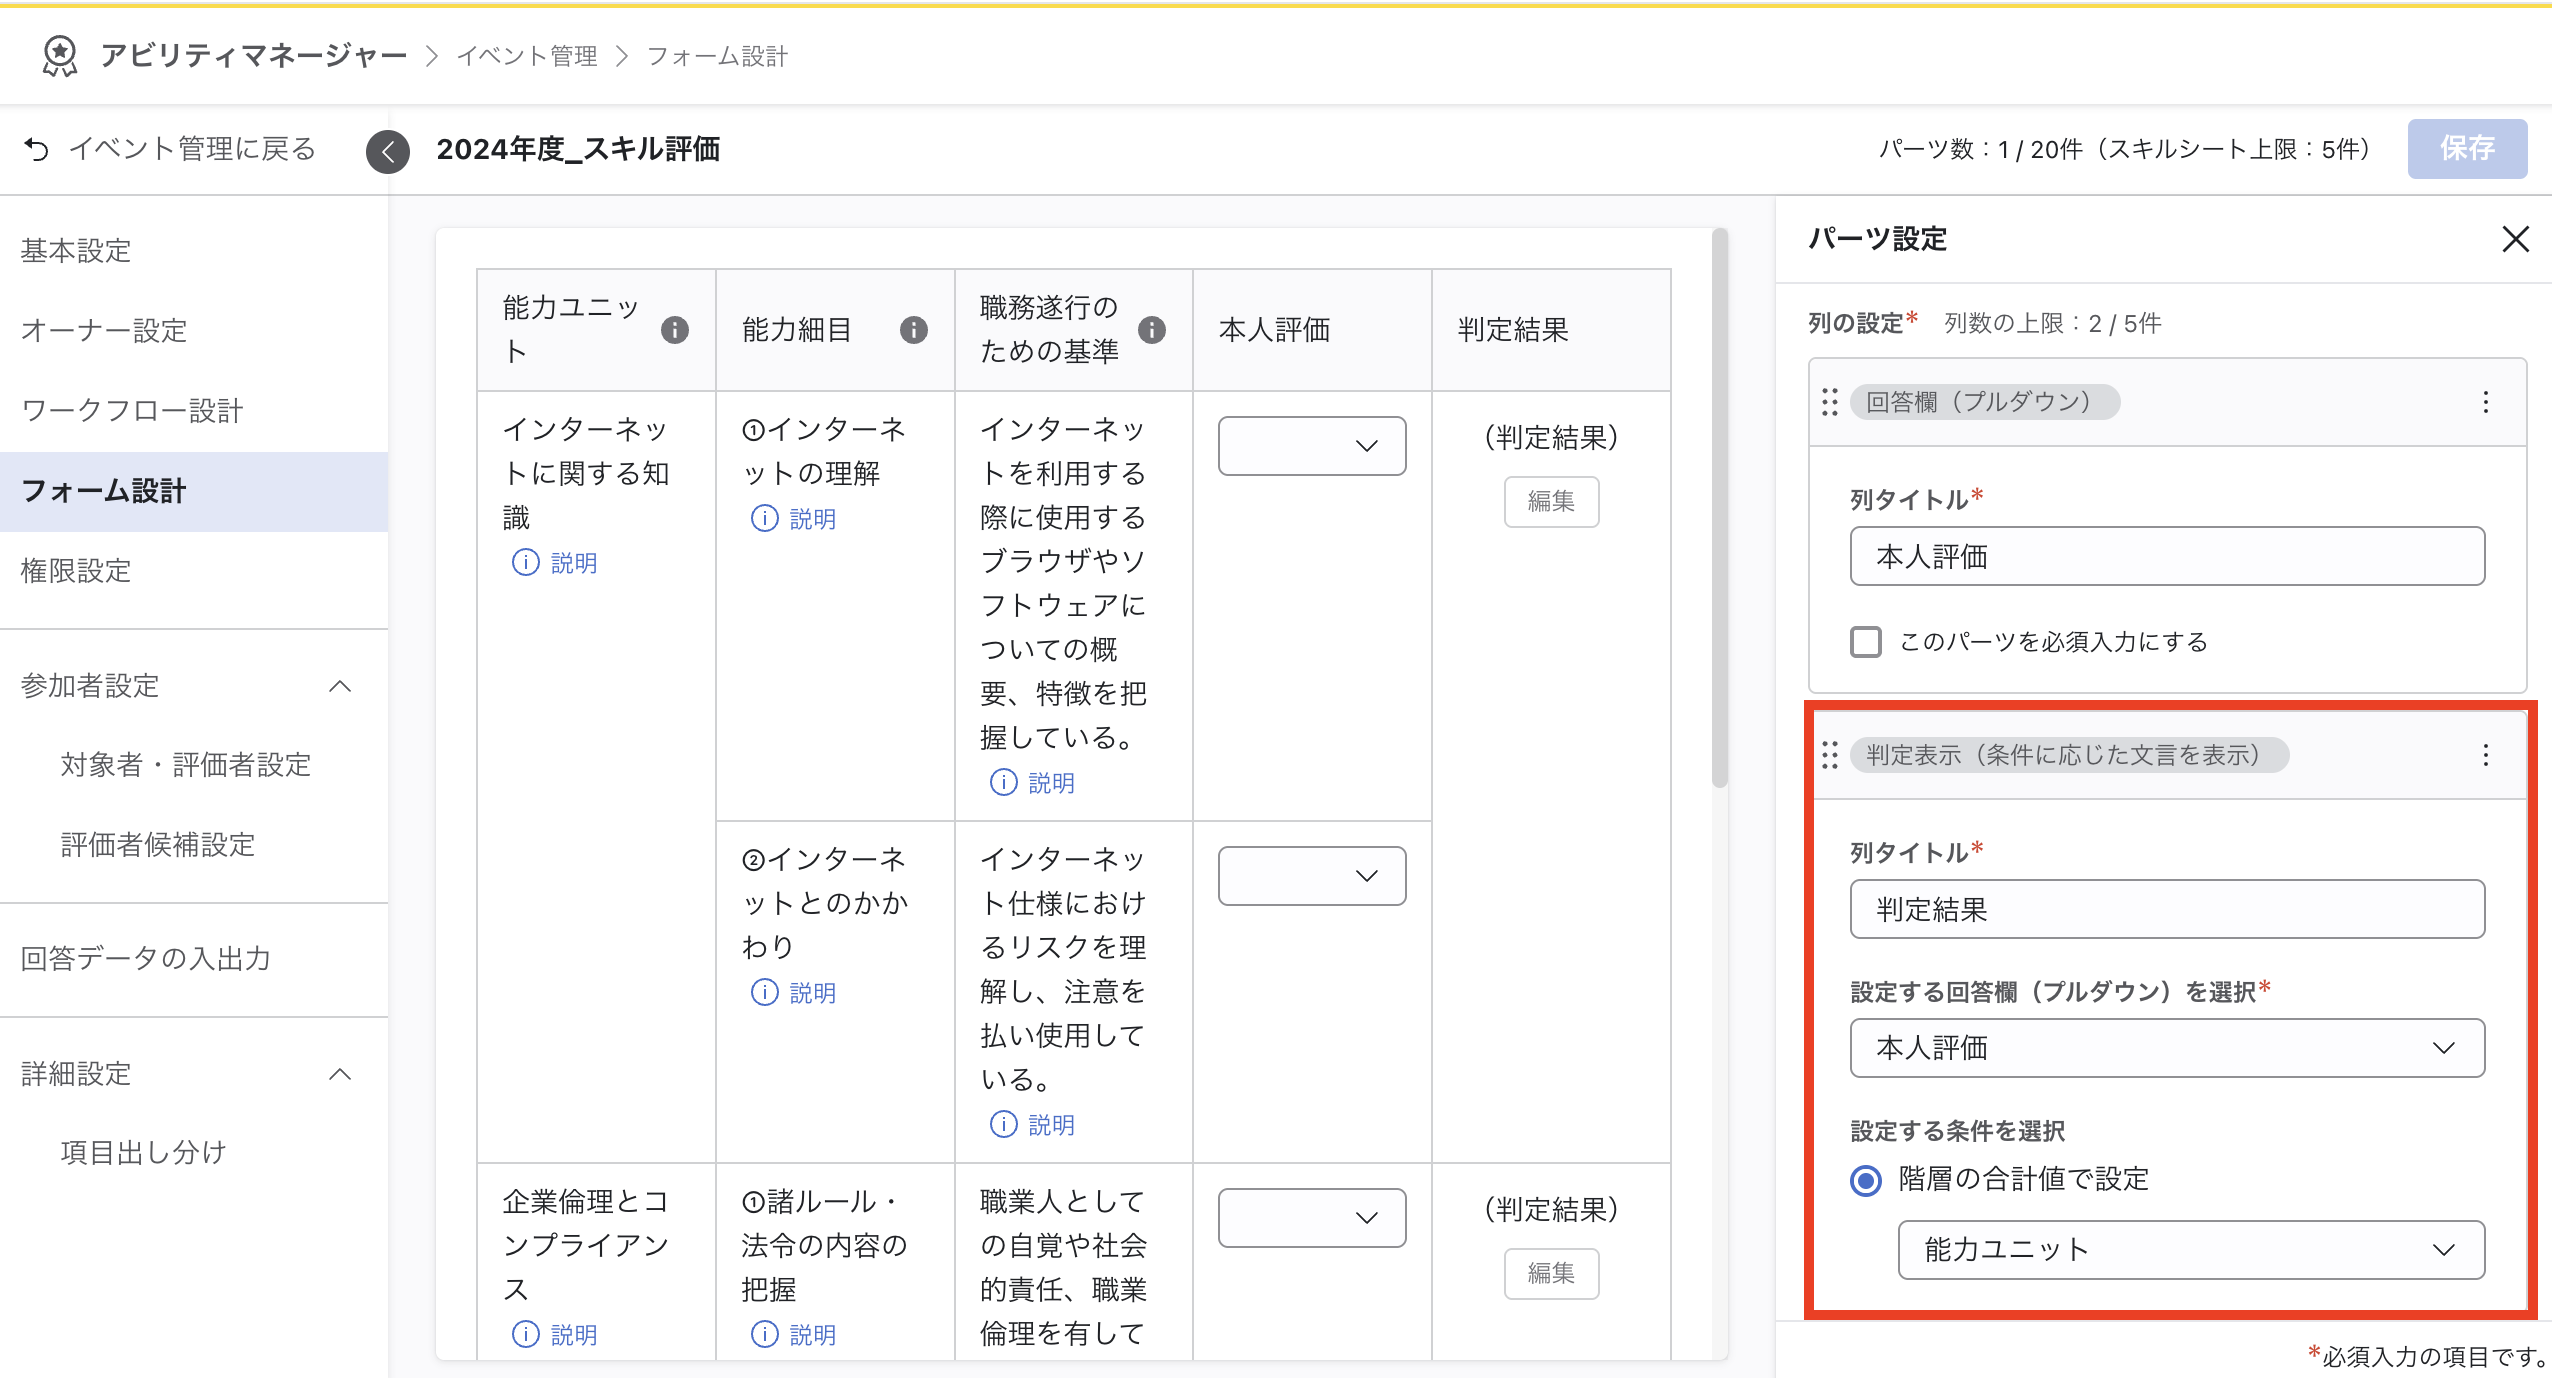Click the round back arrow beside form title
This screenshot has height=1378, width=2552.
[388, 151]
